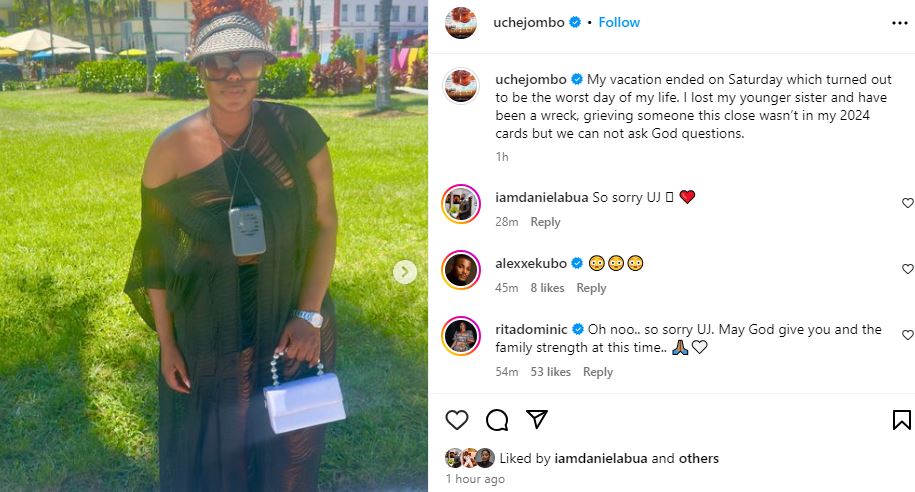View others who liked the post
The height and width of the screenshot is (492, 915).
[699, 458]
